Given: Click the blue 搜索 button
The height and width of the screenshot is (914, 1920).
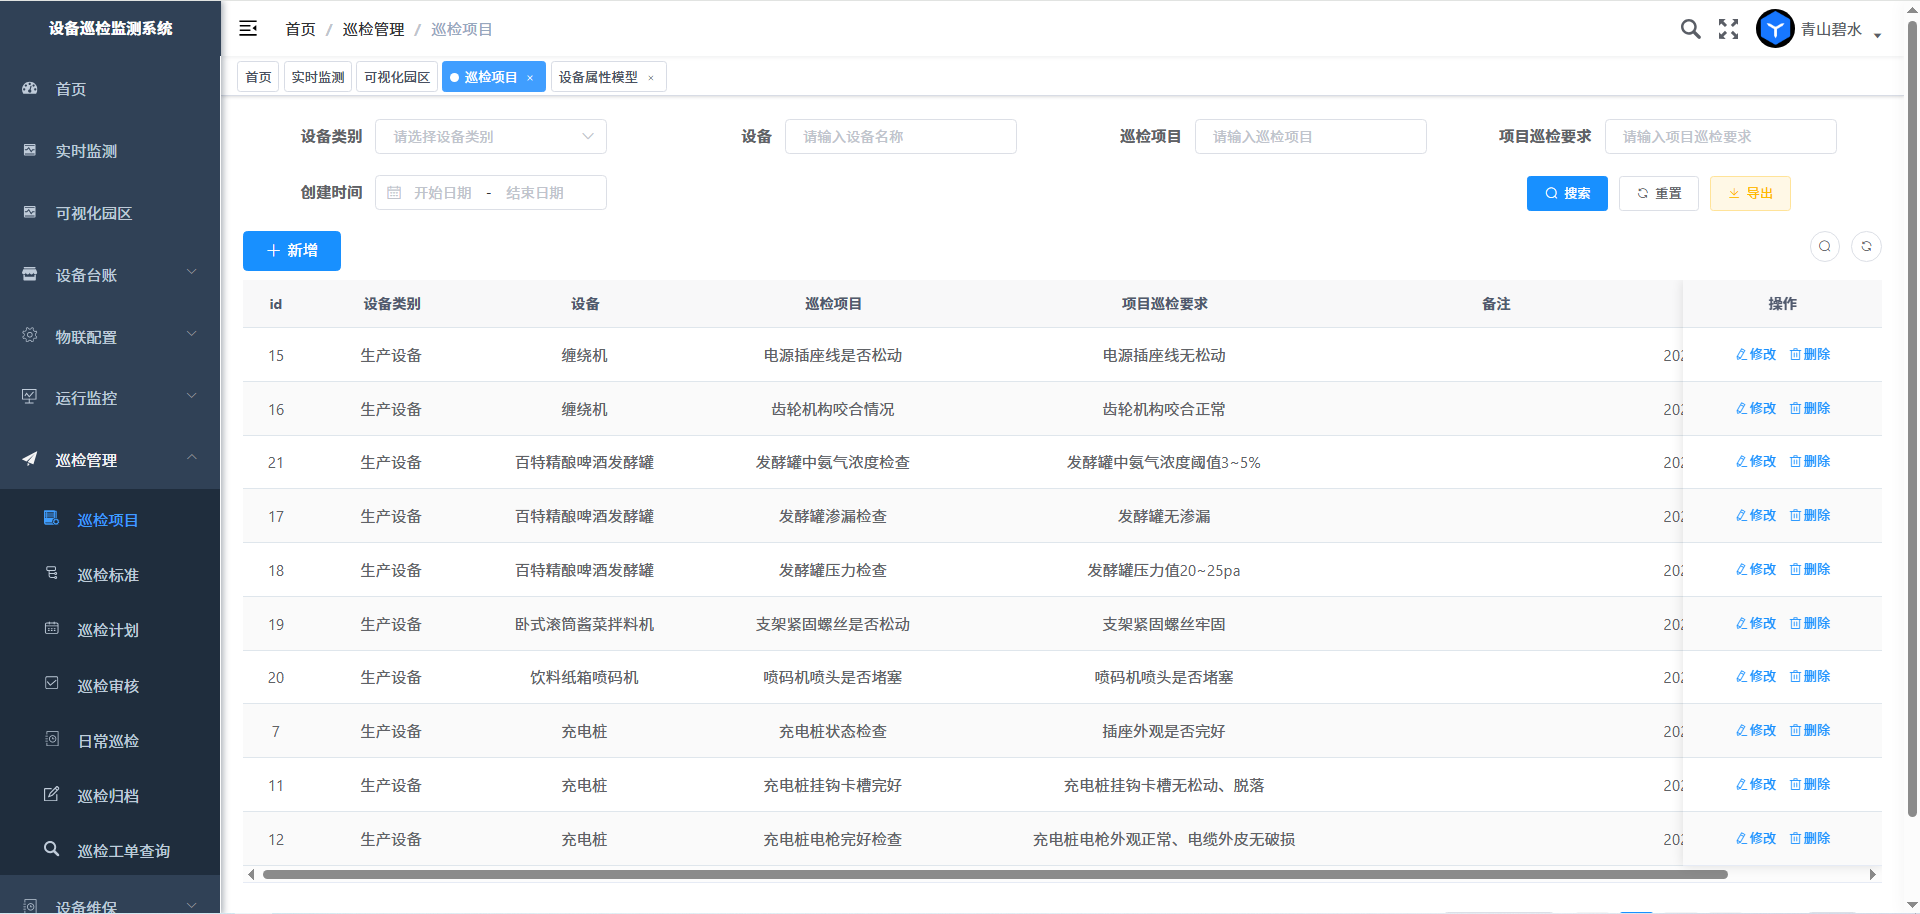Looking at the screenshot, I should tap(1566, 193).
